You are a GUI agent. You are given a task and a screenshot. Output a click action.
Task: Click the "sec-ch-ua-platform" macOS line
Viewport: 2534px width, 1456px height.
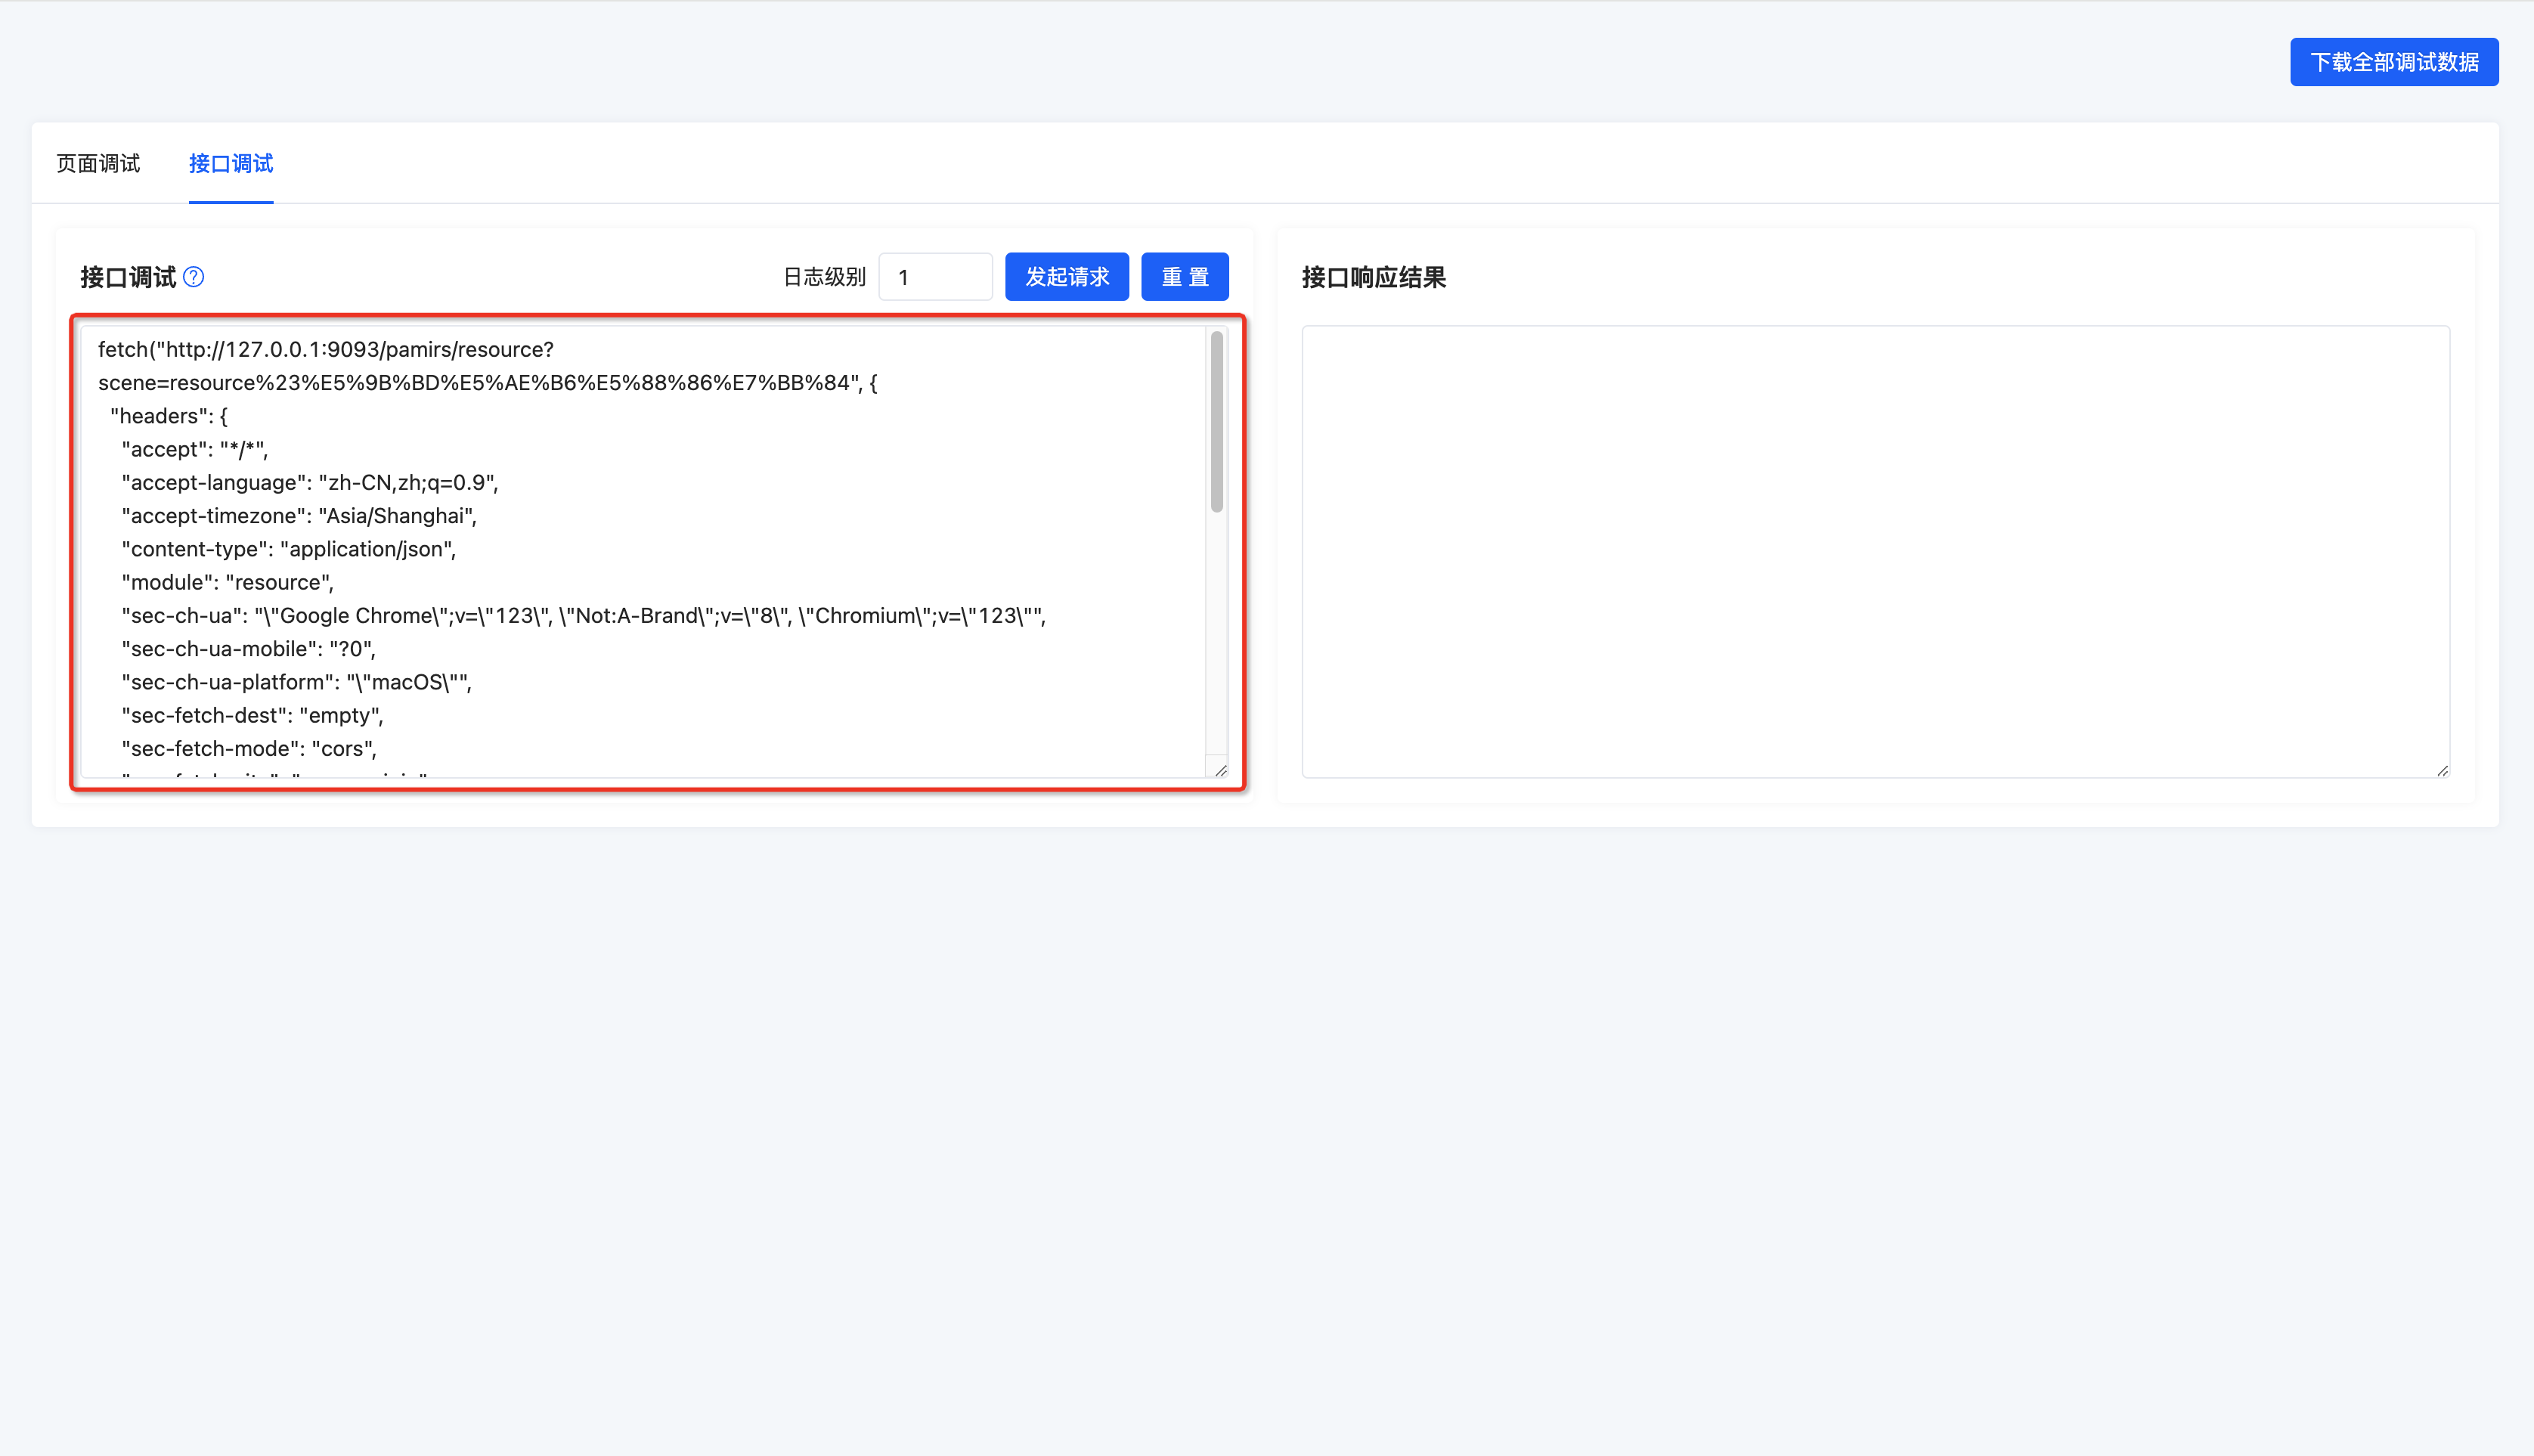pos(296,682)
